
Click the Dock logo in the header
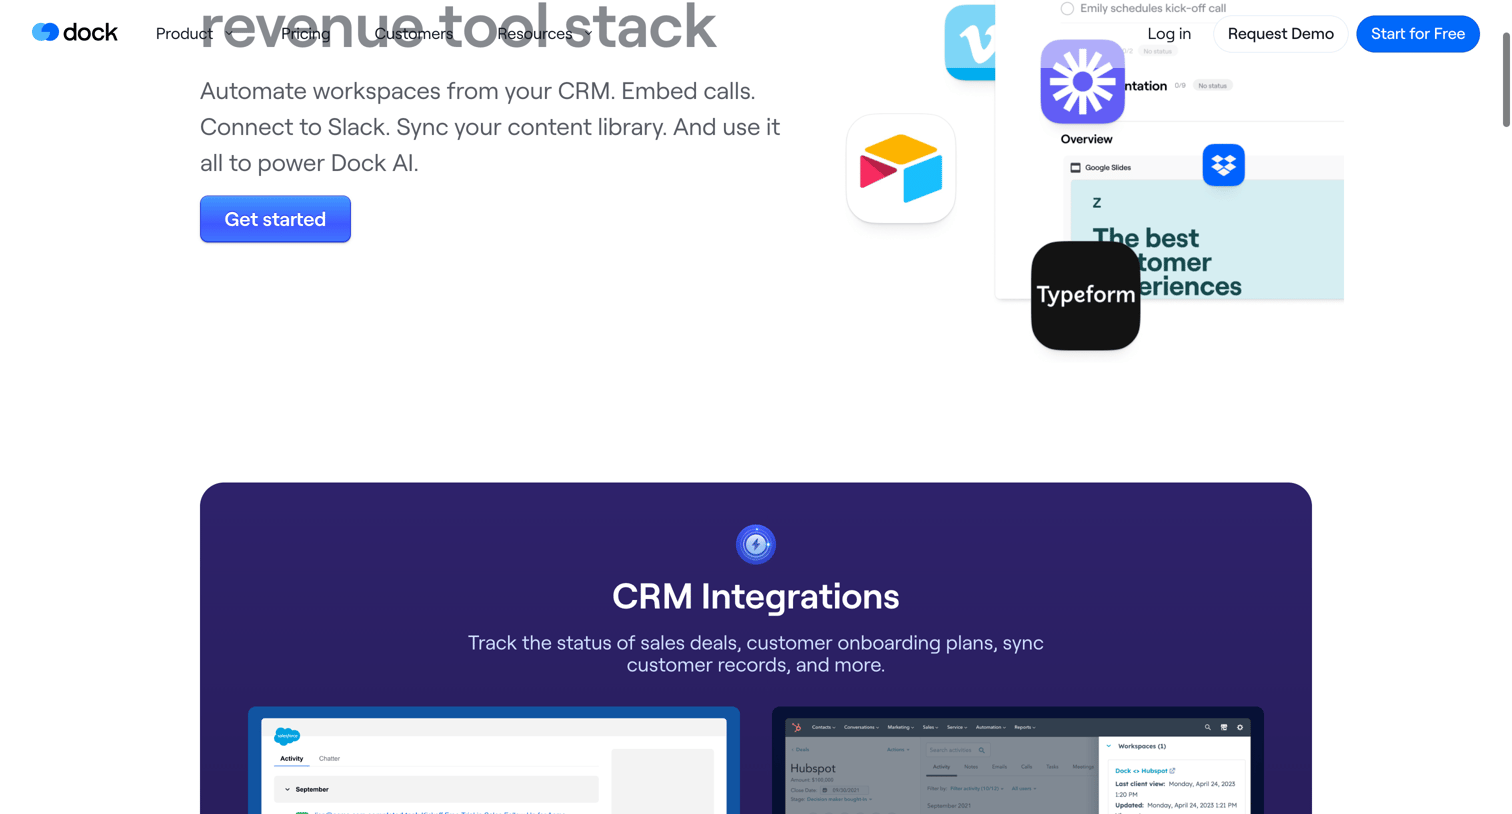(x=74, y=33)
